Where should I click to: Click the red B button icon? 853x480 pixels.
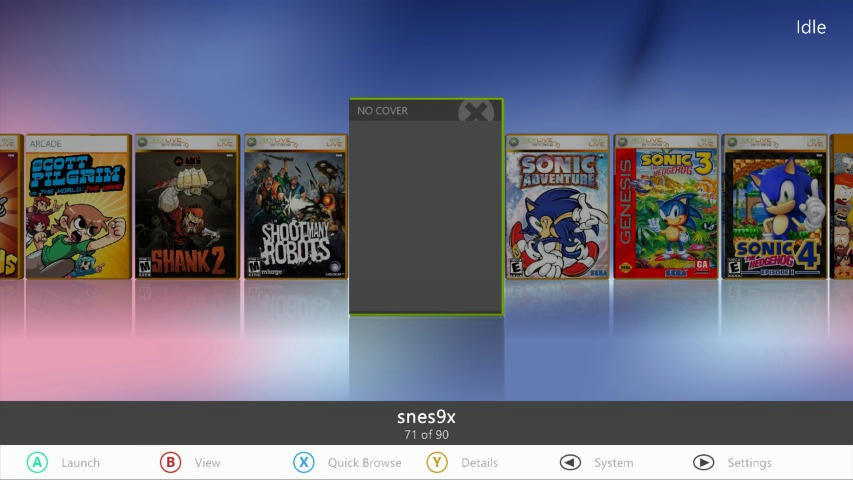coord(170,463)
